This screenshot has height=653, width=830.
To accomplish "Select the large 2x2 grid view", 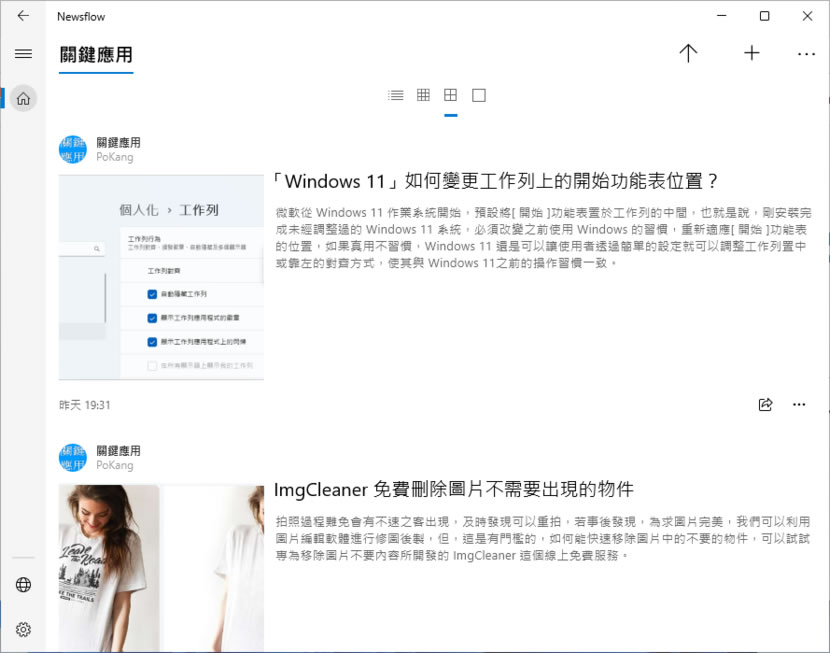I will point(451,95).
